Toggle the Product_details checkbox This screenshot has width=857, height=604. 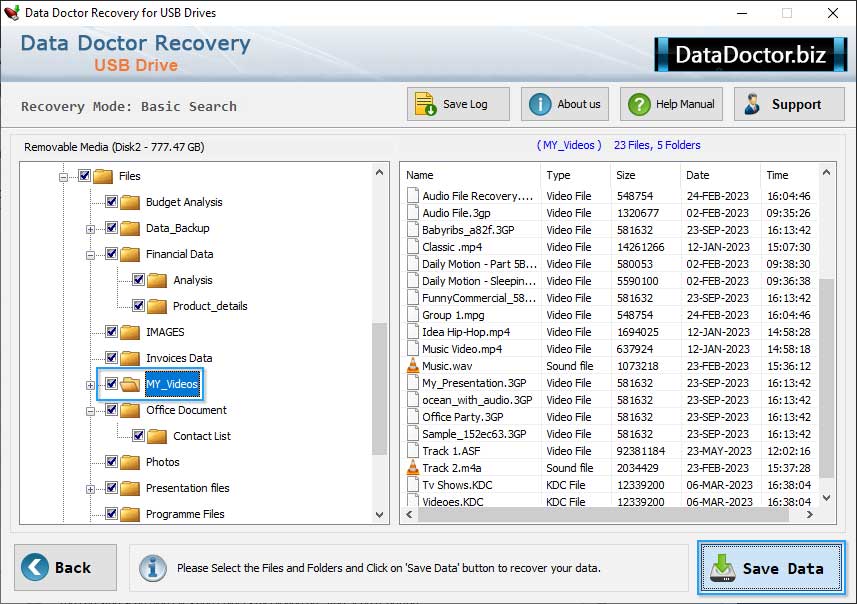point(138,306)
